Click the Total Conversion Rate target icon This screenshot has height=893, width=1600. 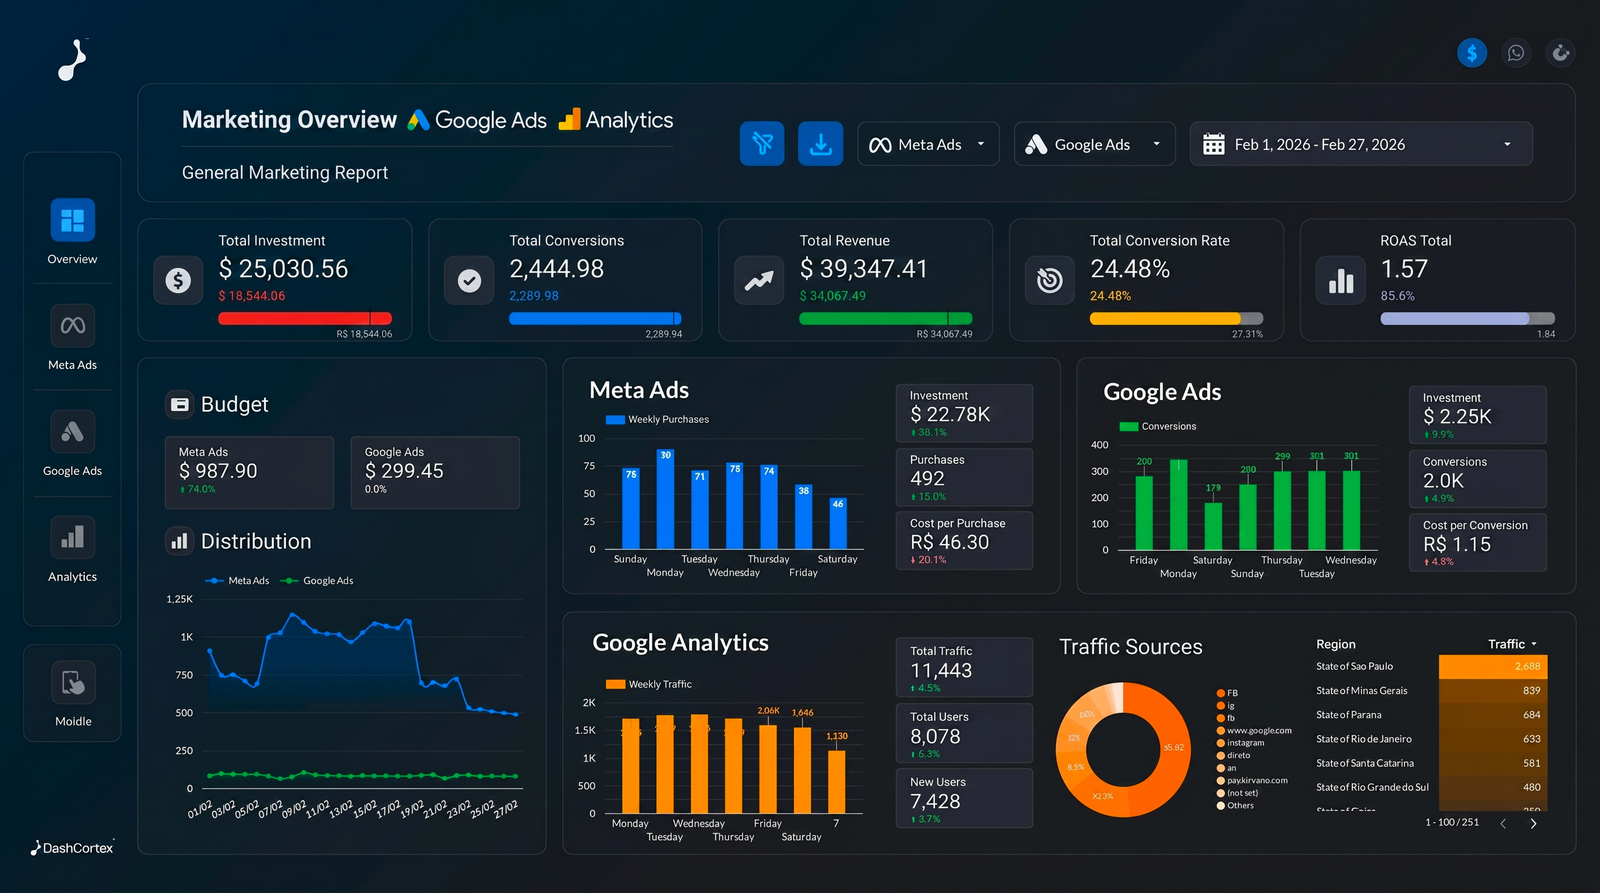click(x=1050, y=281)
